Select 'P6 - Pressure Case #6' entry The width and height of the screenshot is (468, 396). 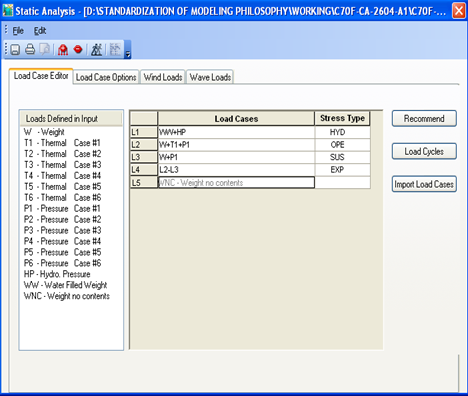(x=62, y=263)
